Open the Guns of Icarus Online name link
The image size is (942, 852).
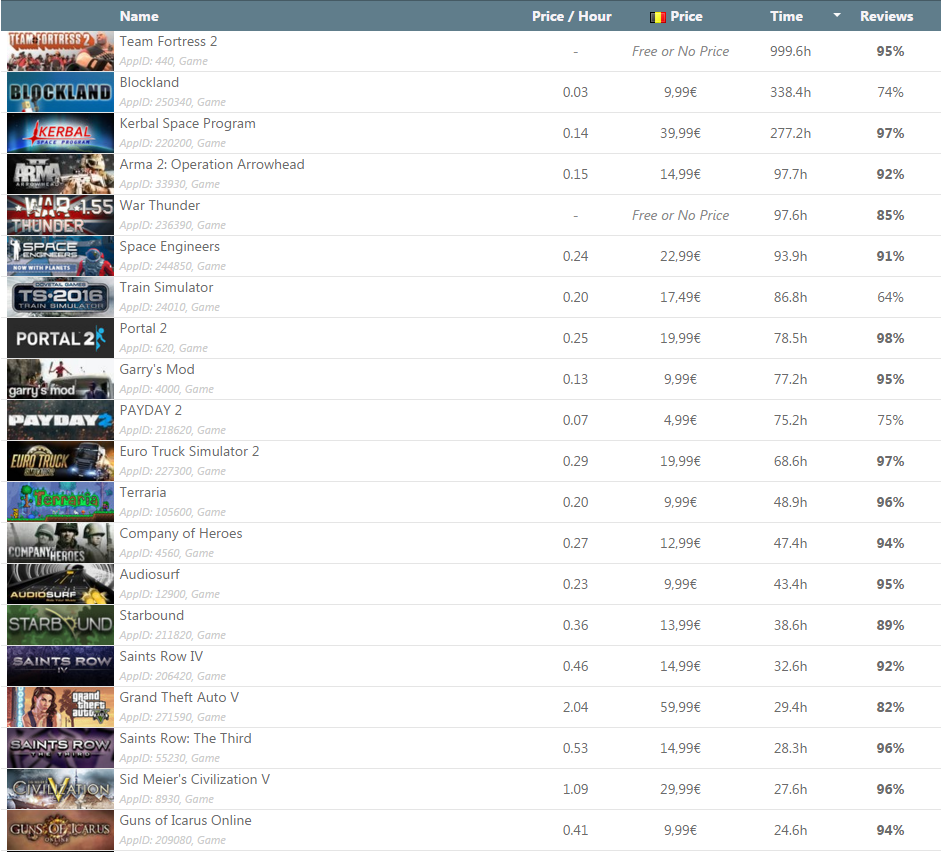[x=186, y=821]
